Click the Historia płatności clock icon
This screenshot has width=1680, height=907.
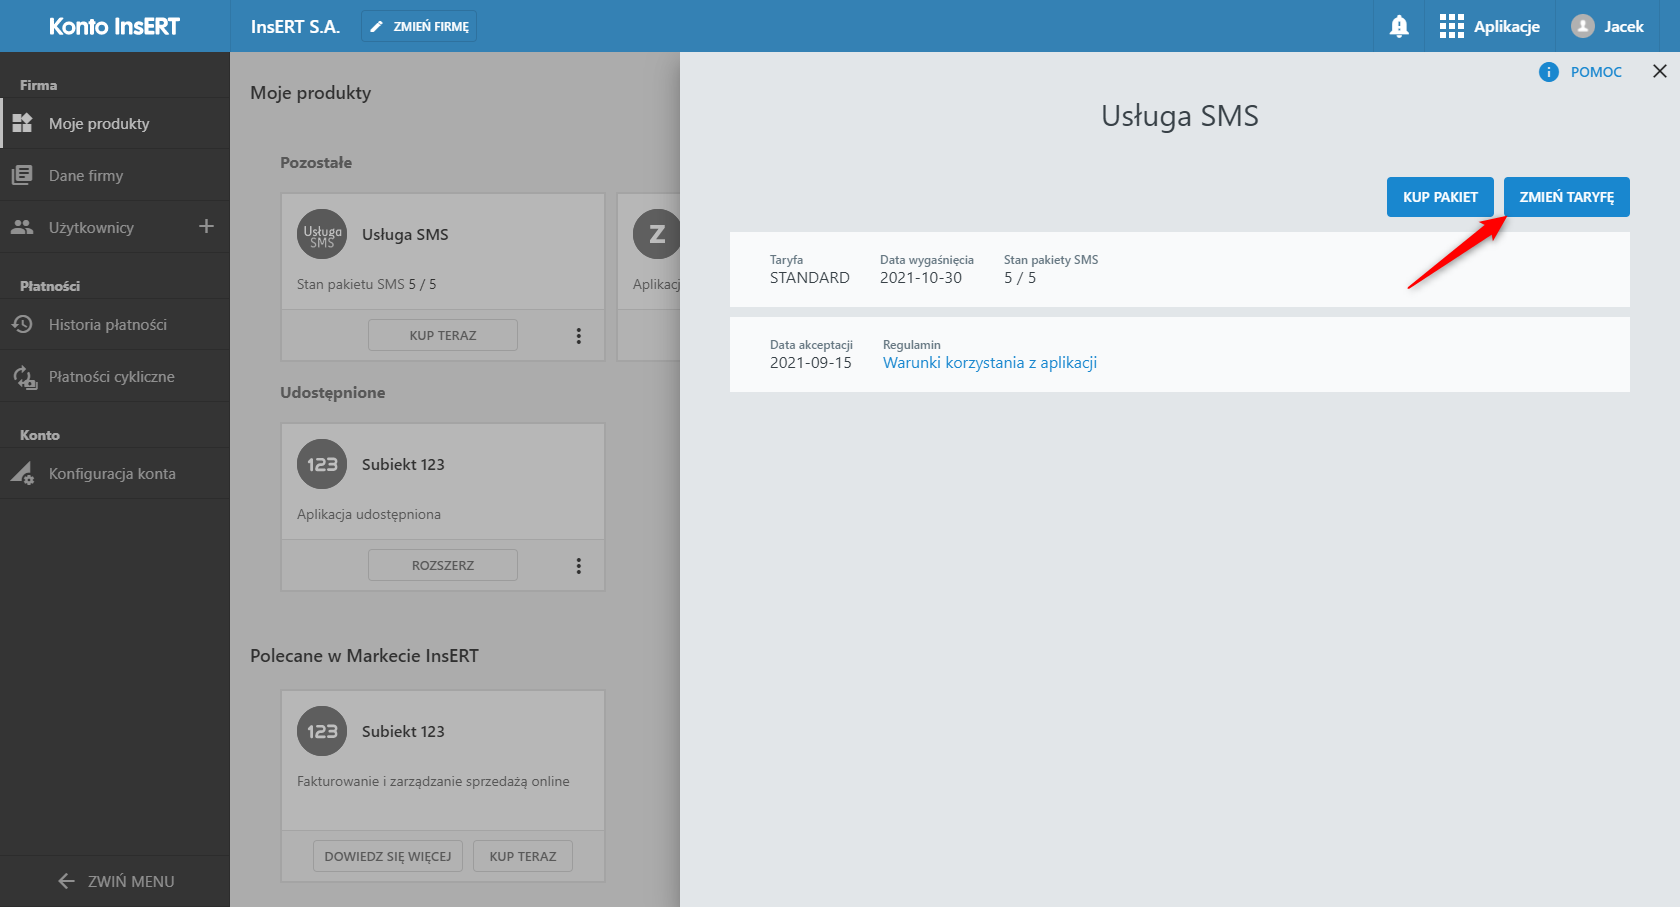(22, 324)
